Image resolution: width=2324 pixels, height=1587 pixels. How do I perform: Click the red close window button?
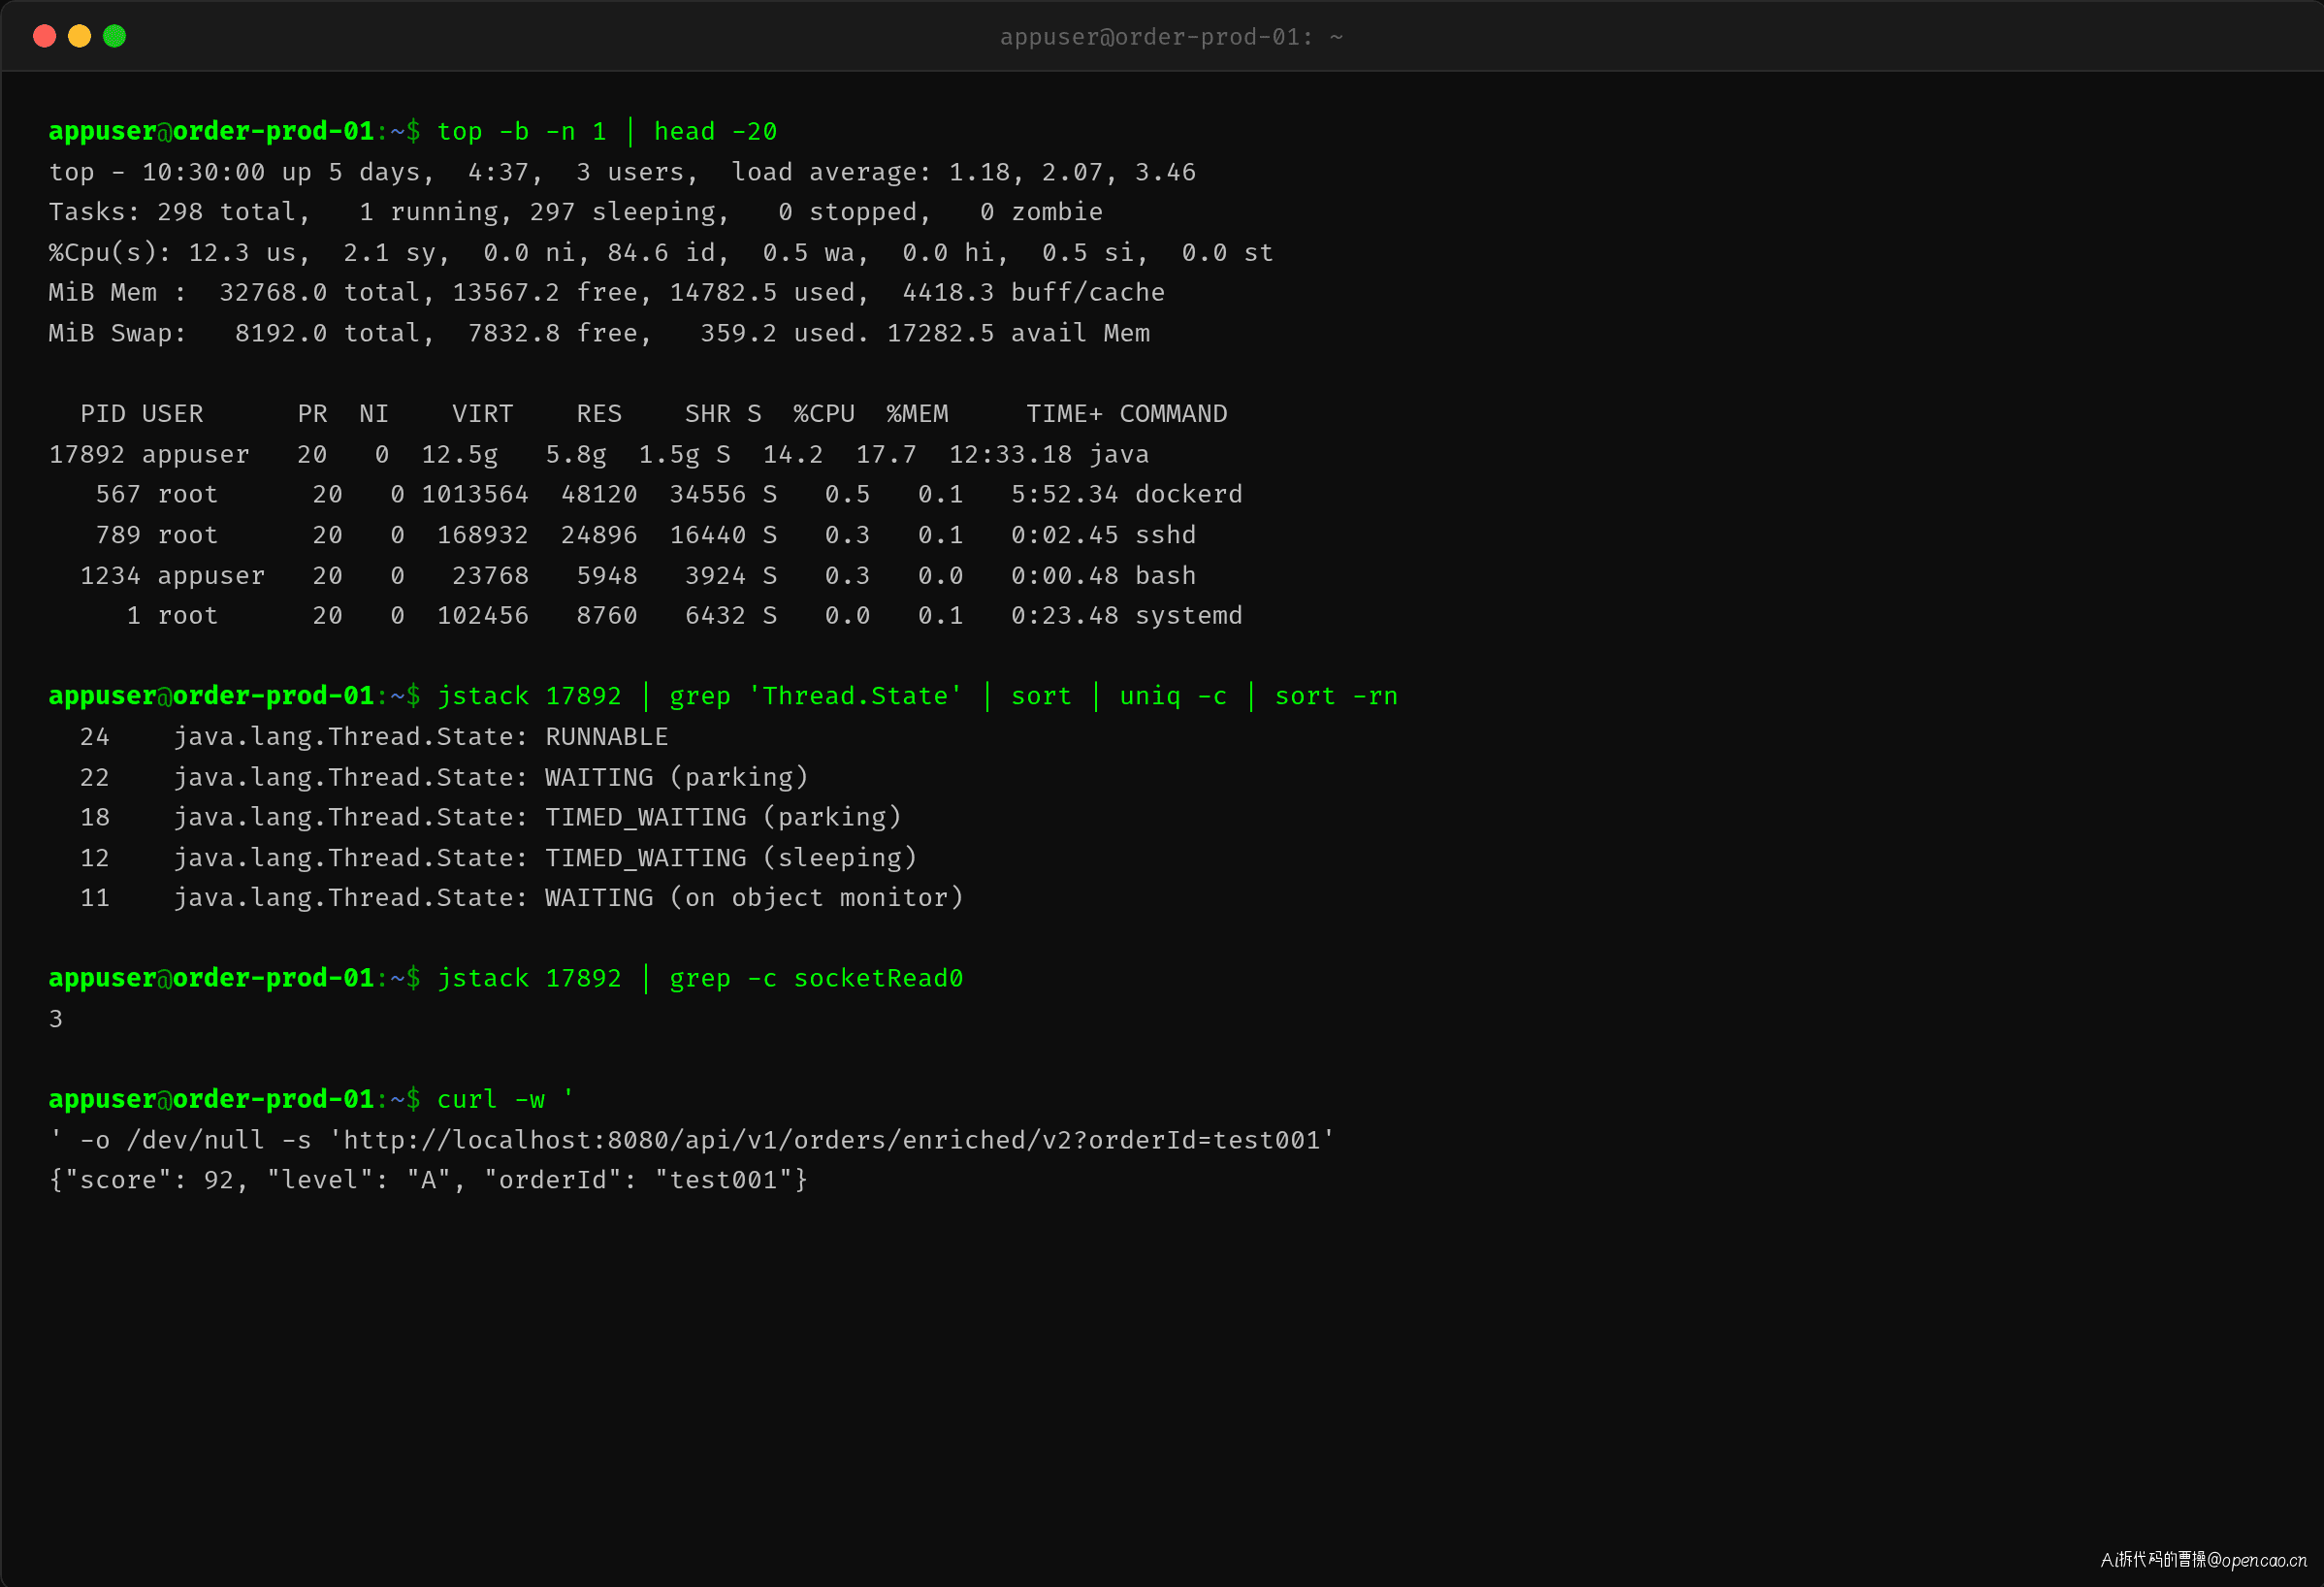(x=44, y=36)
